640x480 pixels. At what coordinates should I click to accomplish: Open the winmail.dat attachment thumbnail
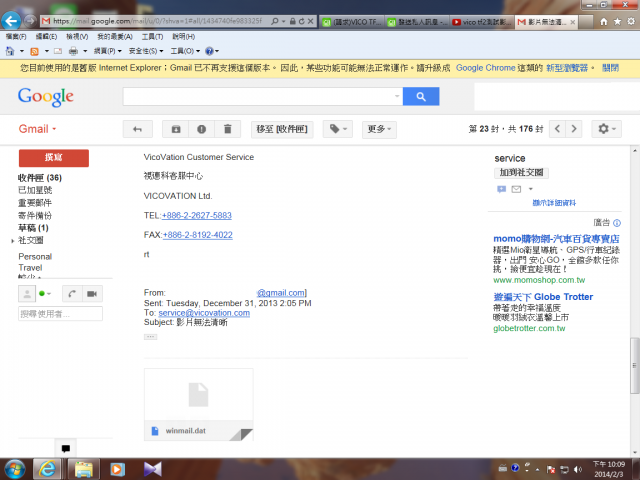(199, 404)
